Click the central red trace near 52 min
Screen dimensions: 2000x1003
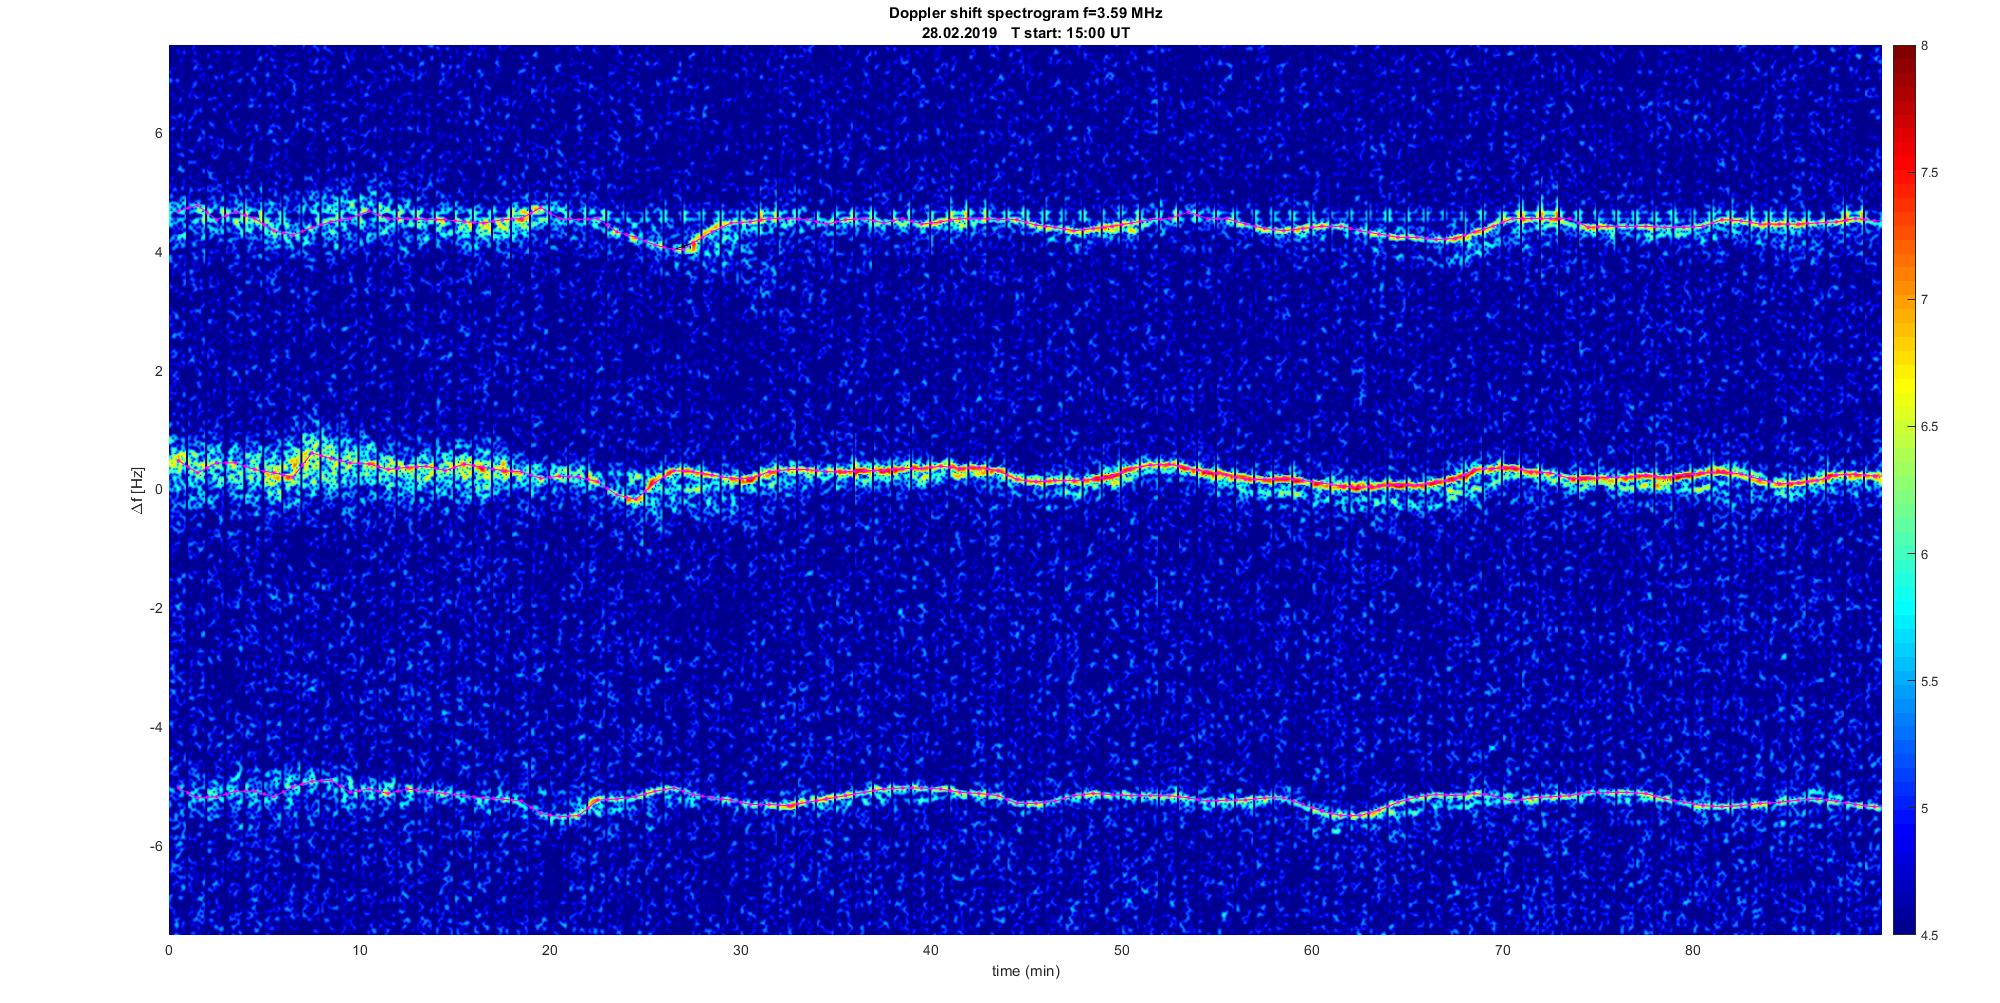(x=1160, y=466)
